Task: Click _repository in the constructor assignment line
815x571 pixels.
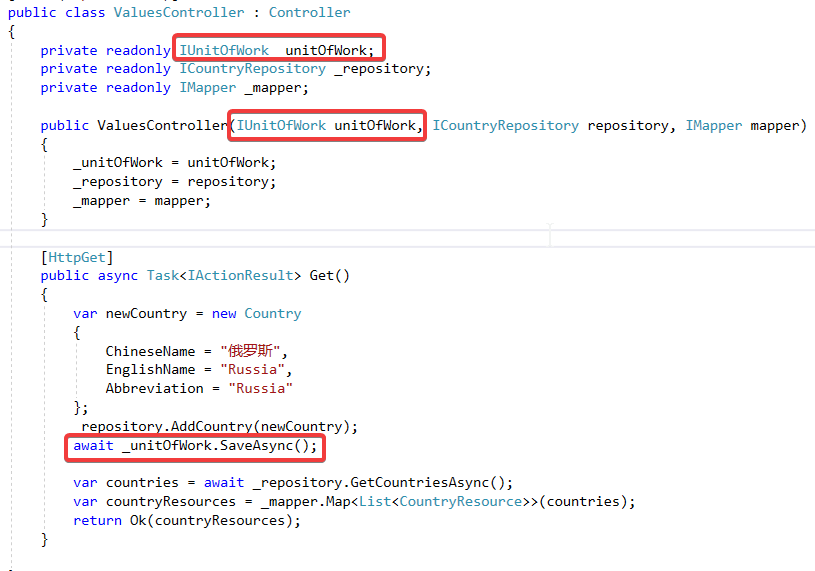Action: 118,182
